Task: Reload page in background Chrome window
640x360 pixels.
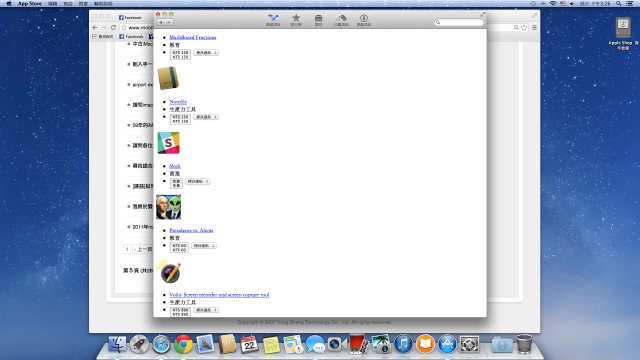Action: pos(113,27)
